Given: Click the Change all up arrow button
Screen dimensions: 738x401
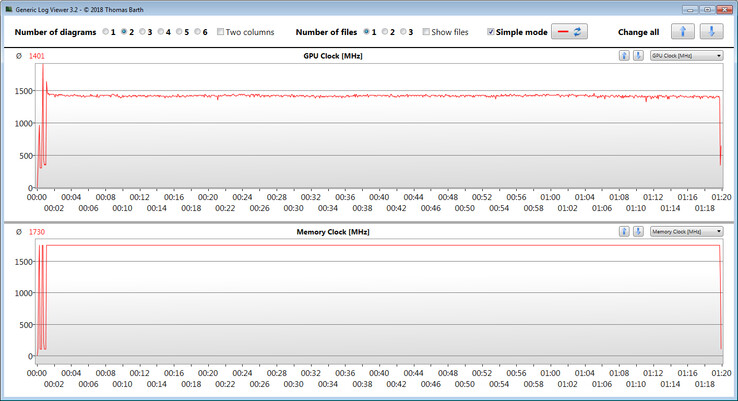Looking at the screenshot, I should click(683, 32).
